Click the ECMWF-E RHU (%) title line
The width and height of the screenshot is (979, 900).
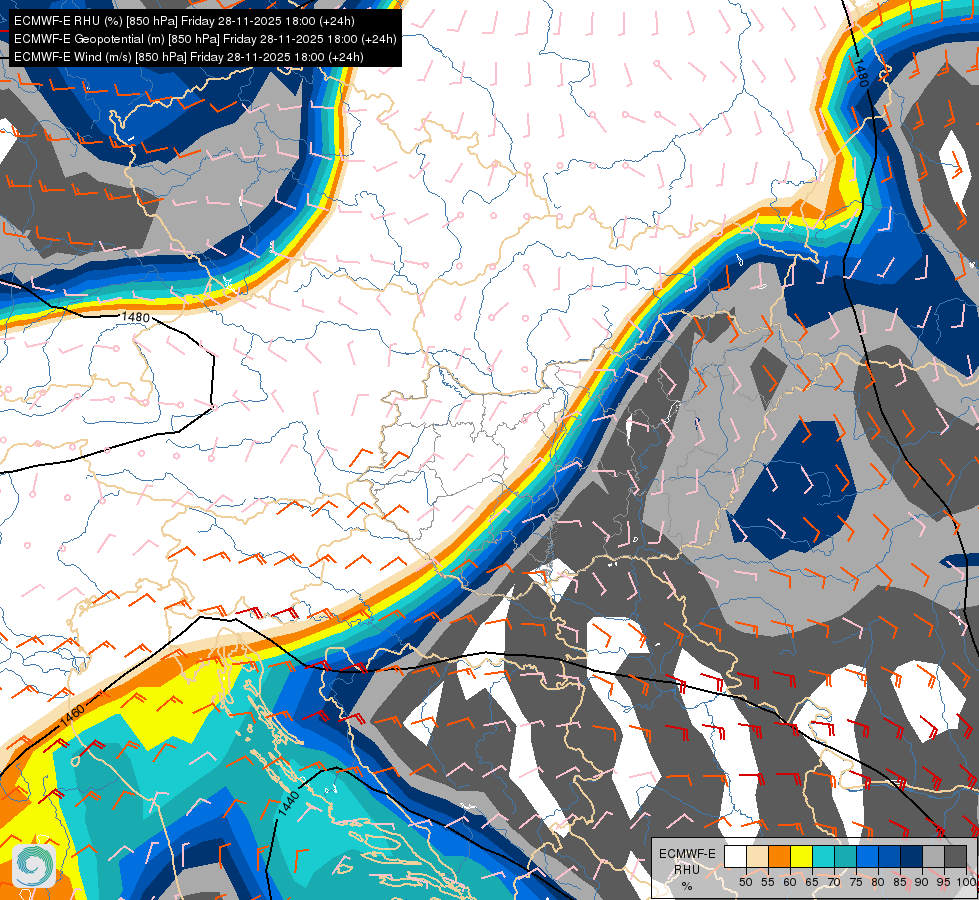click(184, 21)
